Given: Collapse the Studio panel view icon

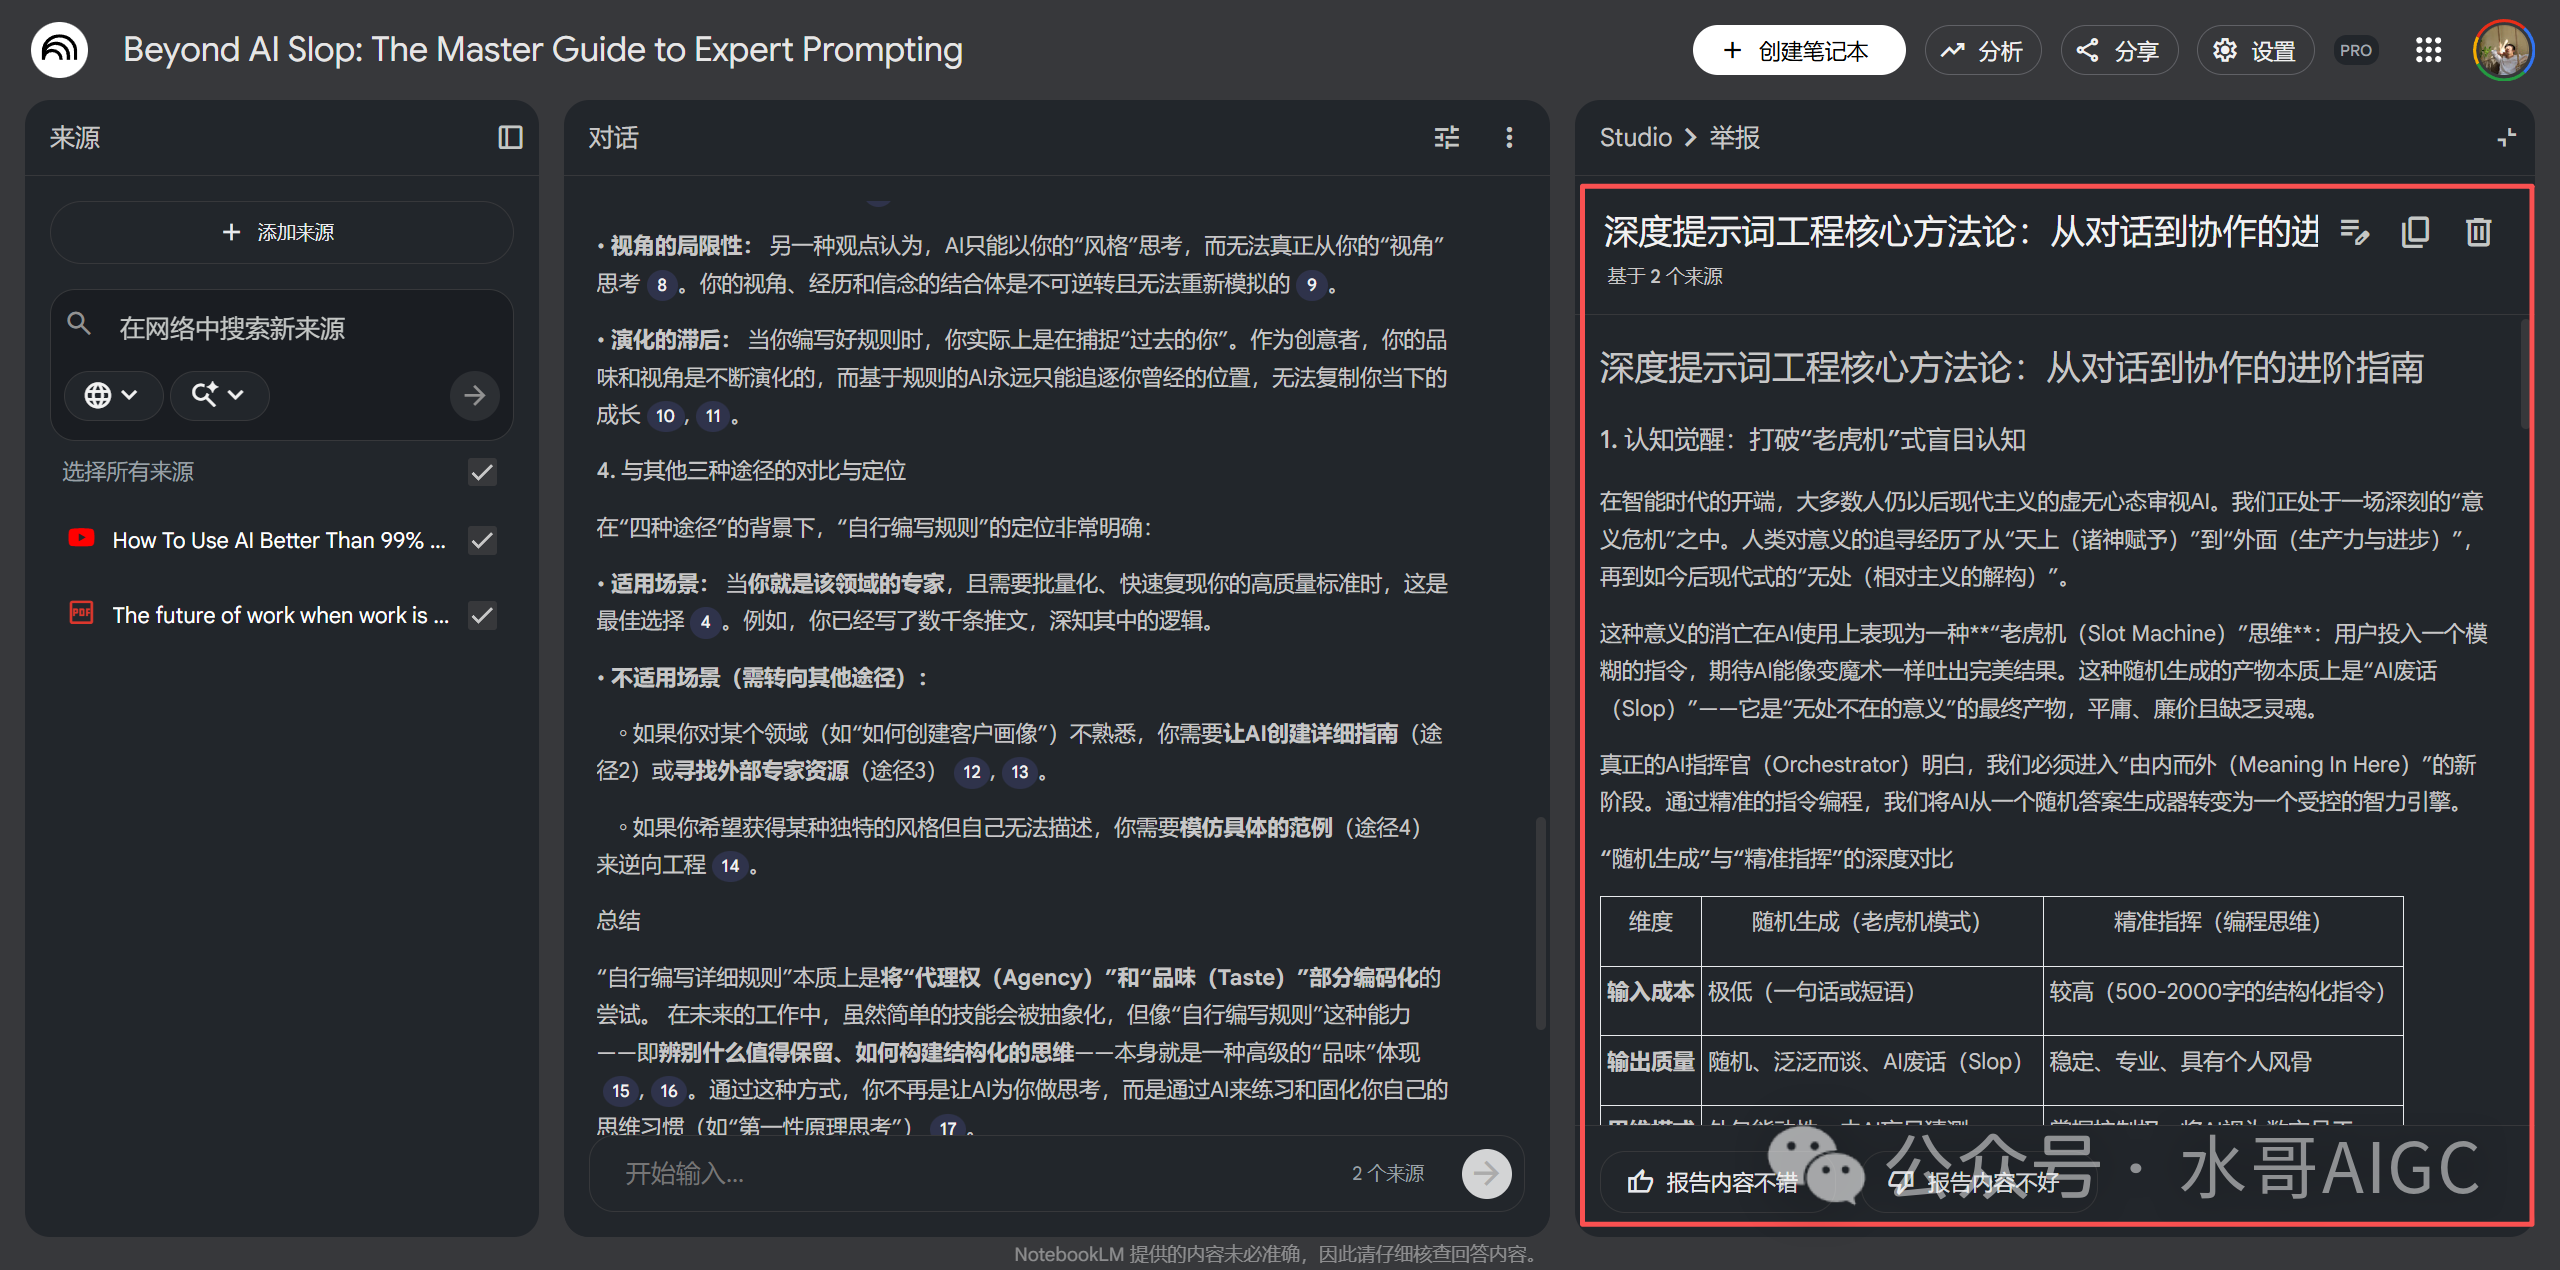Looking at the screenshot, I should click(x=2506, y=137).
